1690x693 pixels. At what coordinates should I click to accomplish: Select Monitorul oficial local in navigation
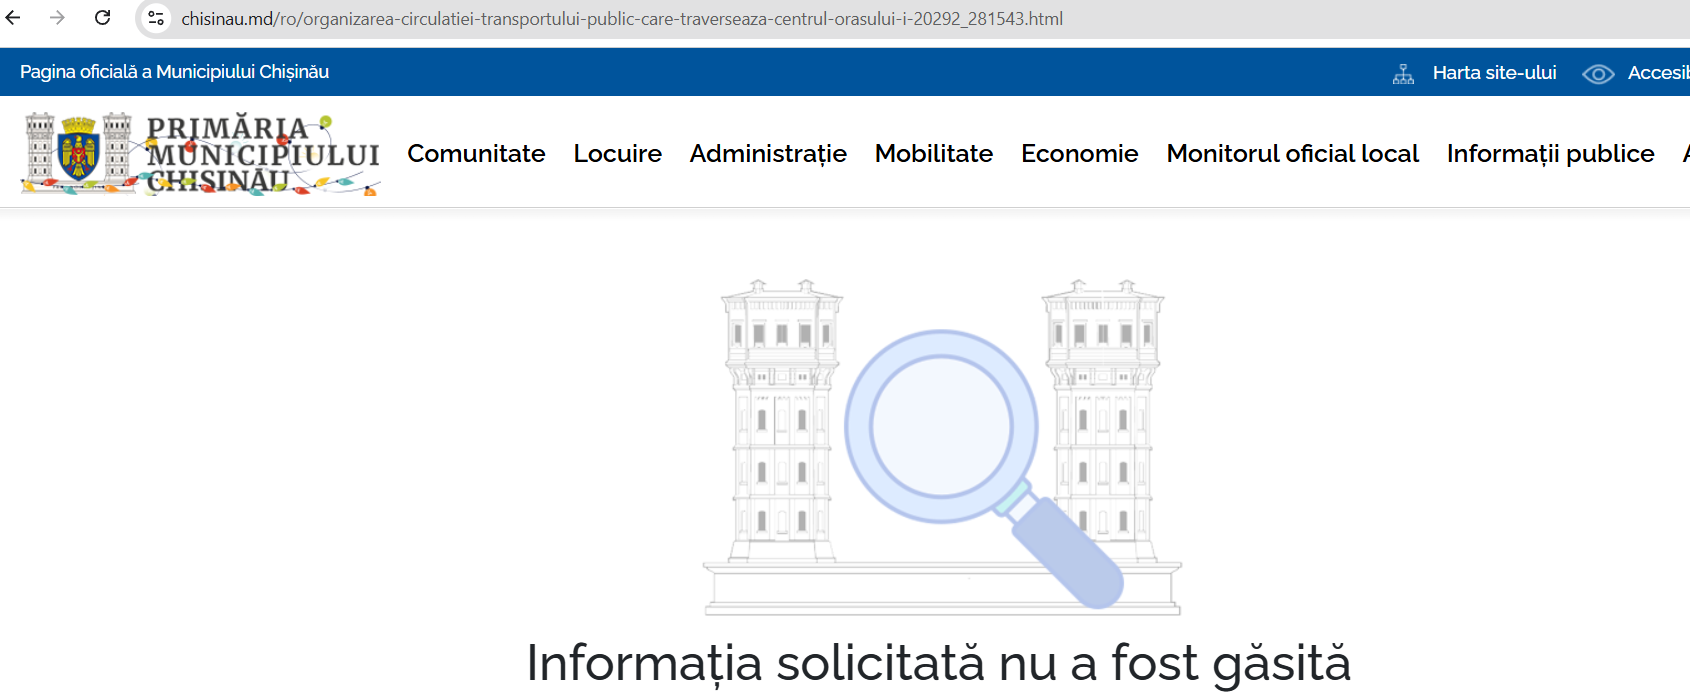[1292, 153]
